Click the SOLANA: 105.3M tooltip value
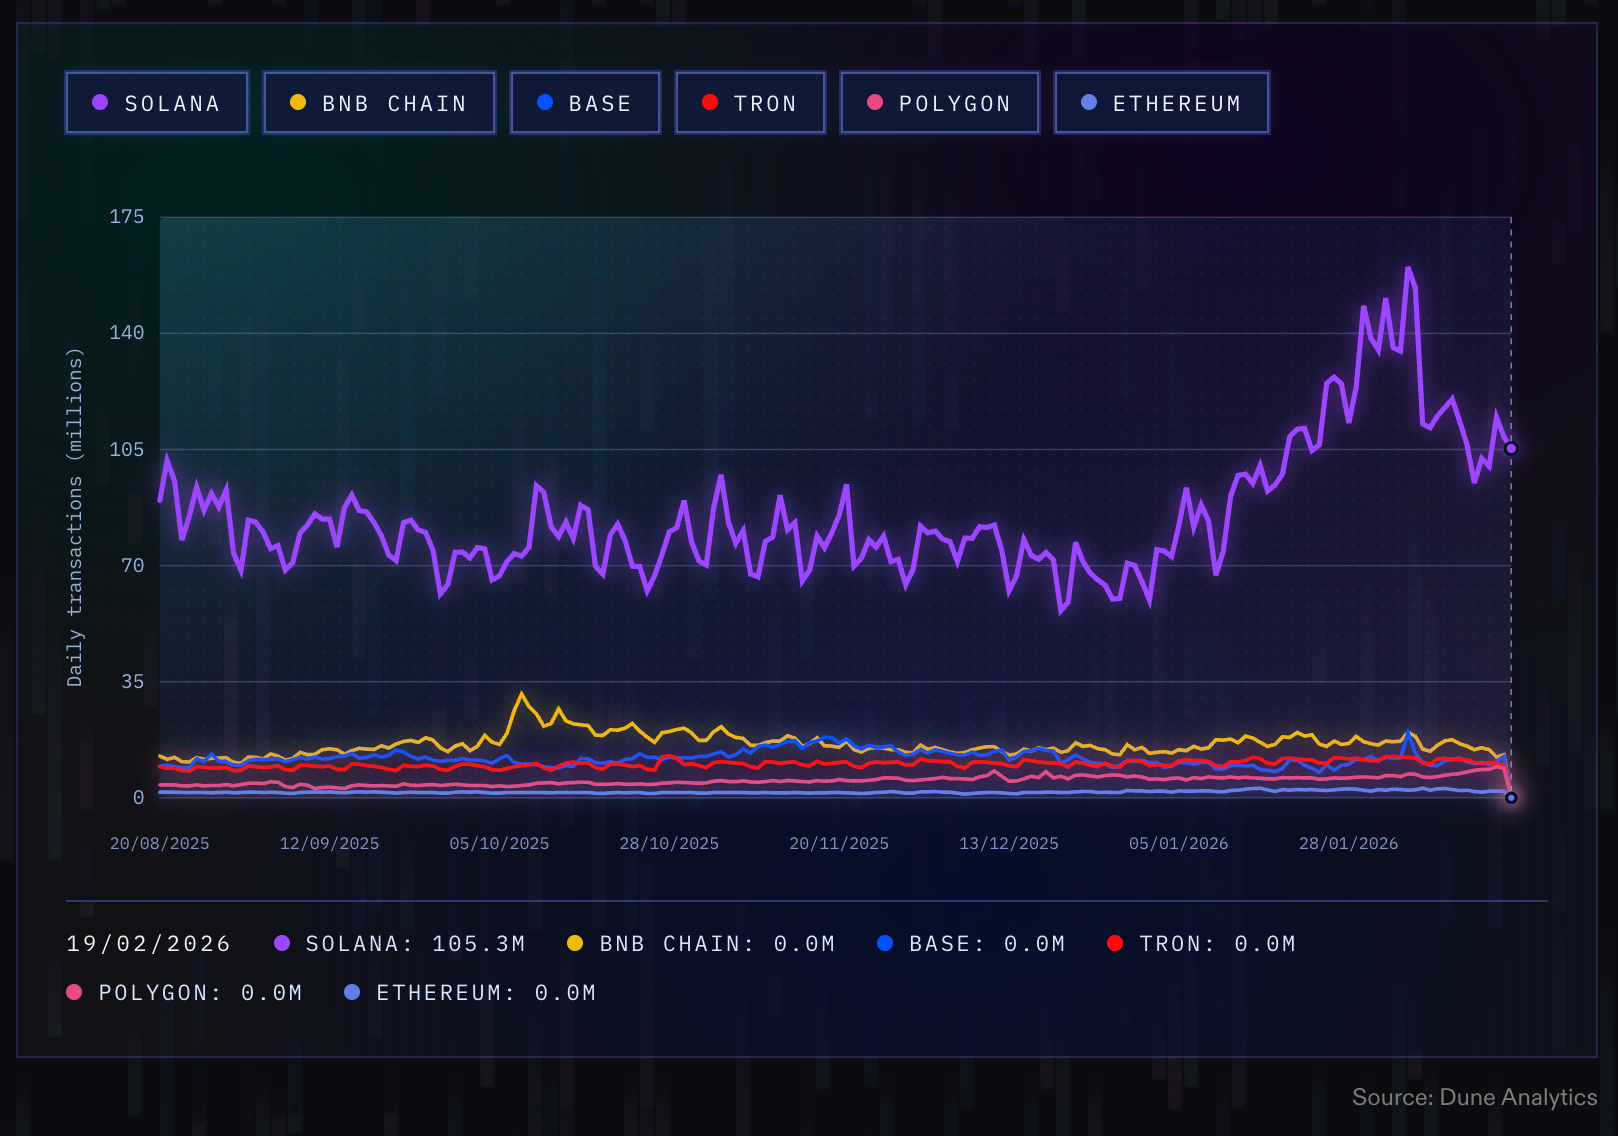 coord(418,942)
